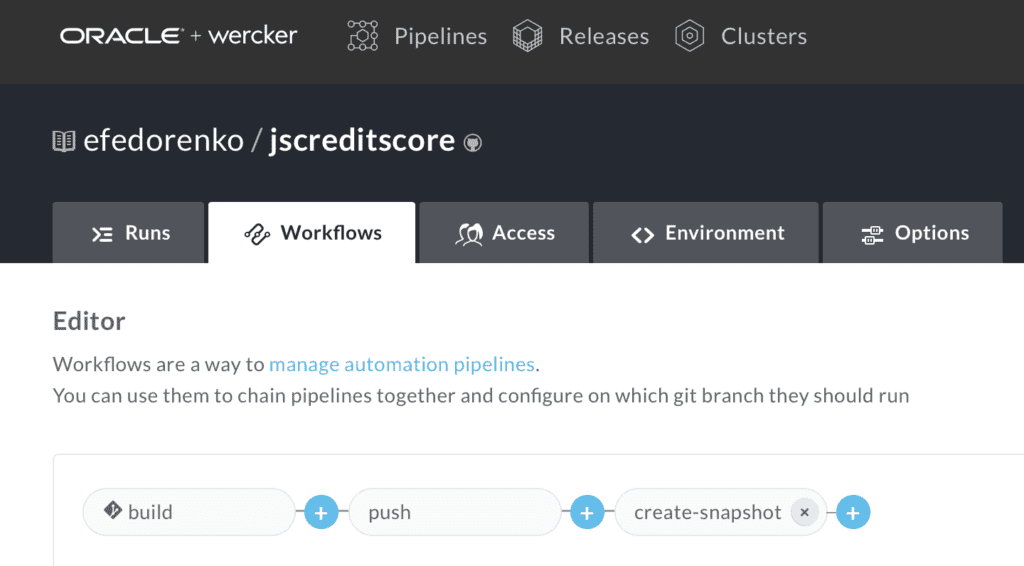This screenshot has width=1024, height=566.
Task: Click the Workflows chain-link icon
Action: pyautogui.click(x=257, y=234)
